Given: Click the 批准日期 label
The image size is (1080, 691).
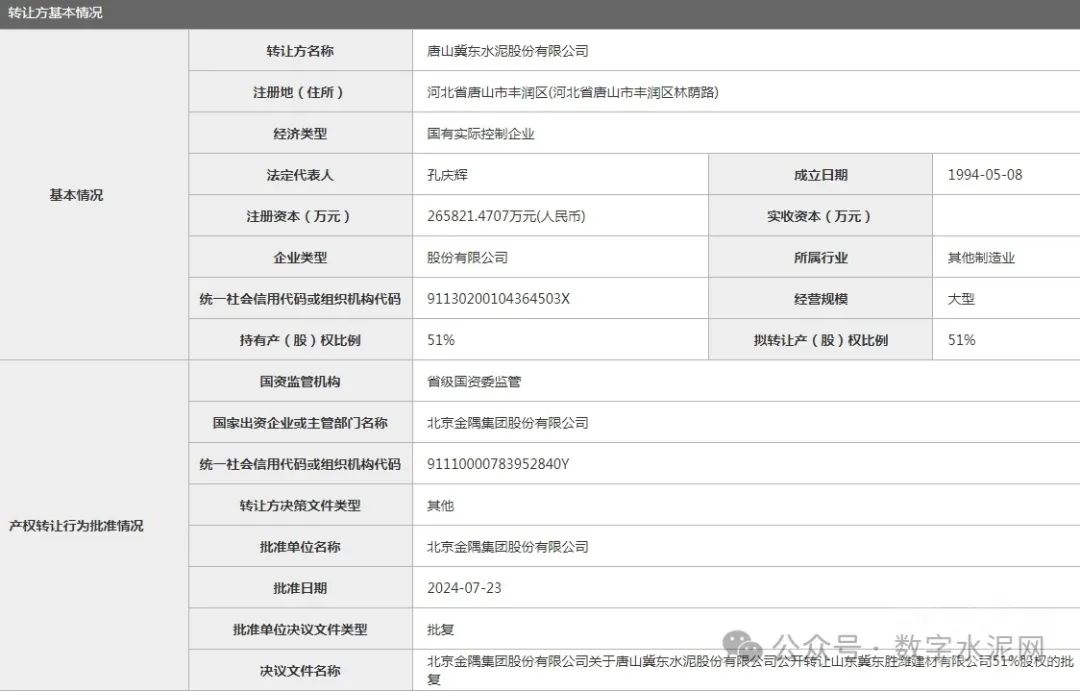Looking at the screenshot, I should 300,588.
